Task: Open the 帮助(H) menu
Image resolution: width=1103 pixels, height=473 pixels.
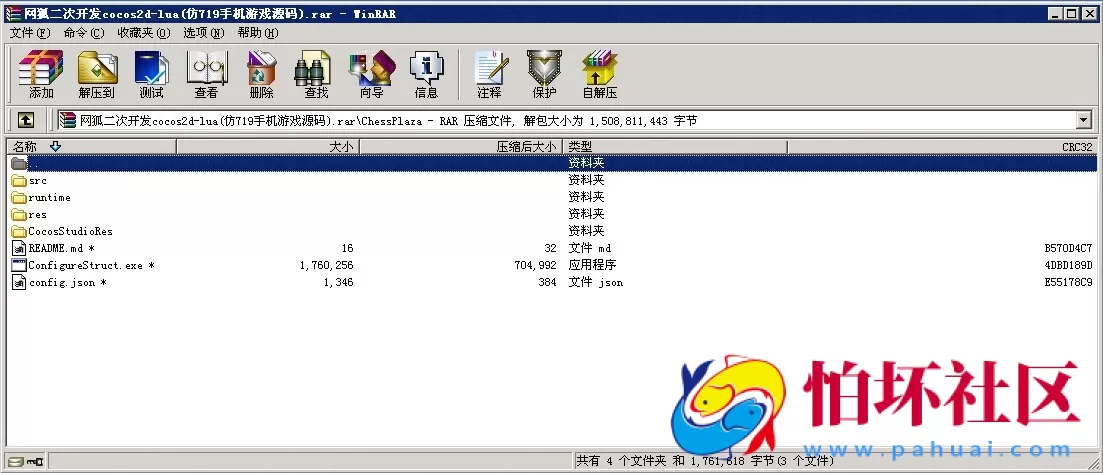Action: (257, 33)
